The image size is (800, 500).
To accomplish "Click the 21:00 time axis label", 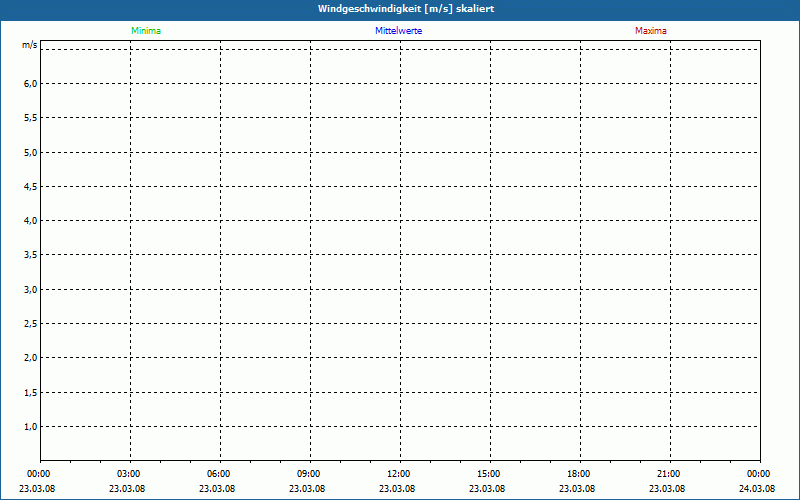I will (x=668, y=474).
